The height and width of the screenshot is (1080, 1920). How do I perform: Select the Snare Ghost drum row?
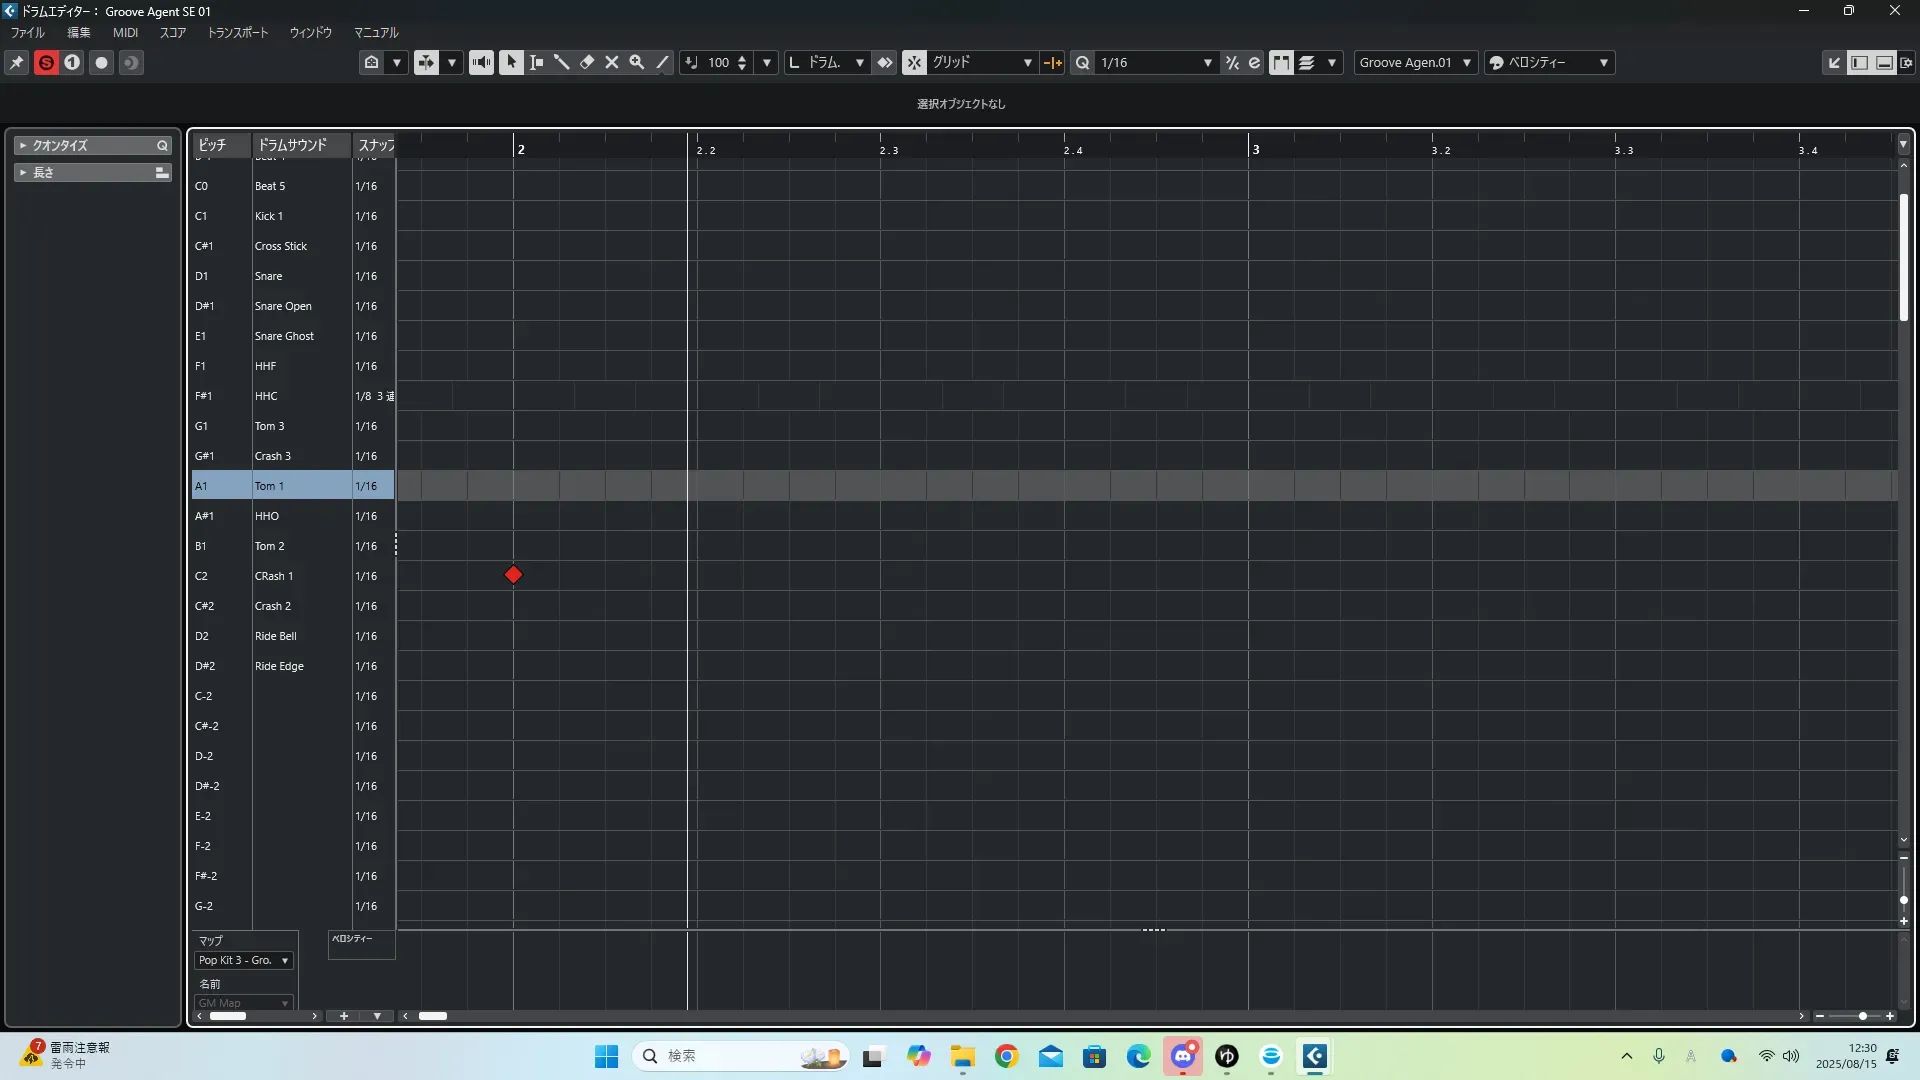284,336
